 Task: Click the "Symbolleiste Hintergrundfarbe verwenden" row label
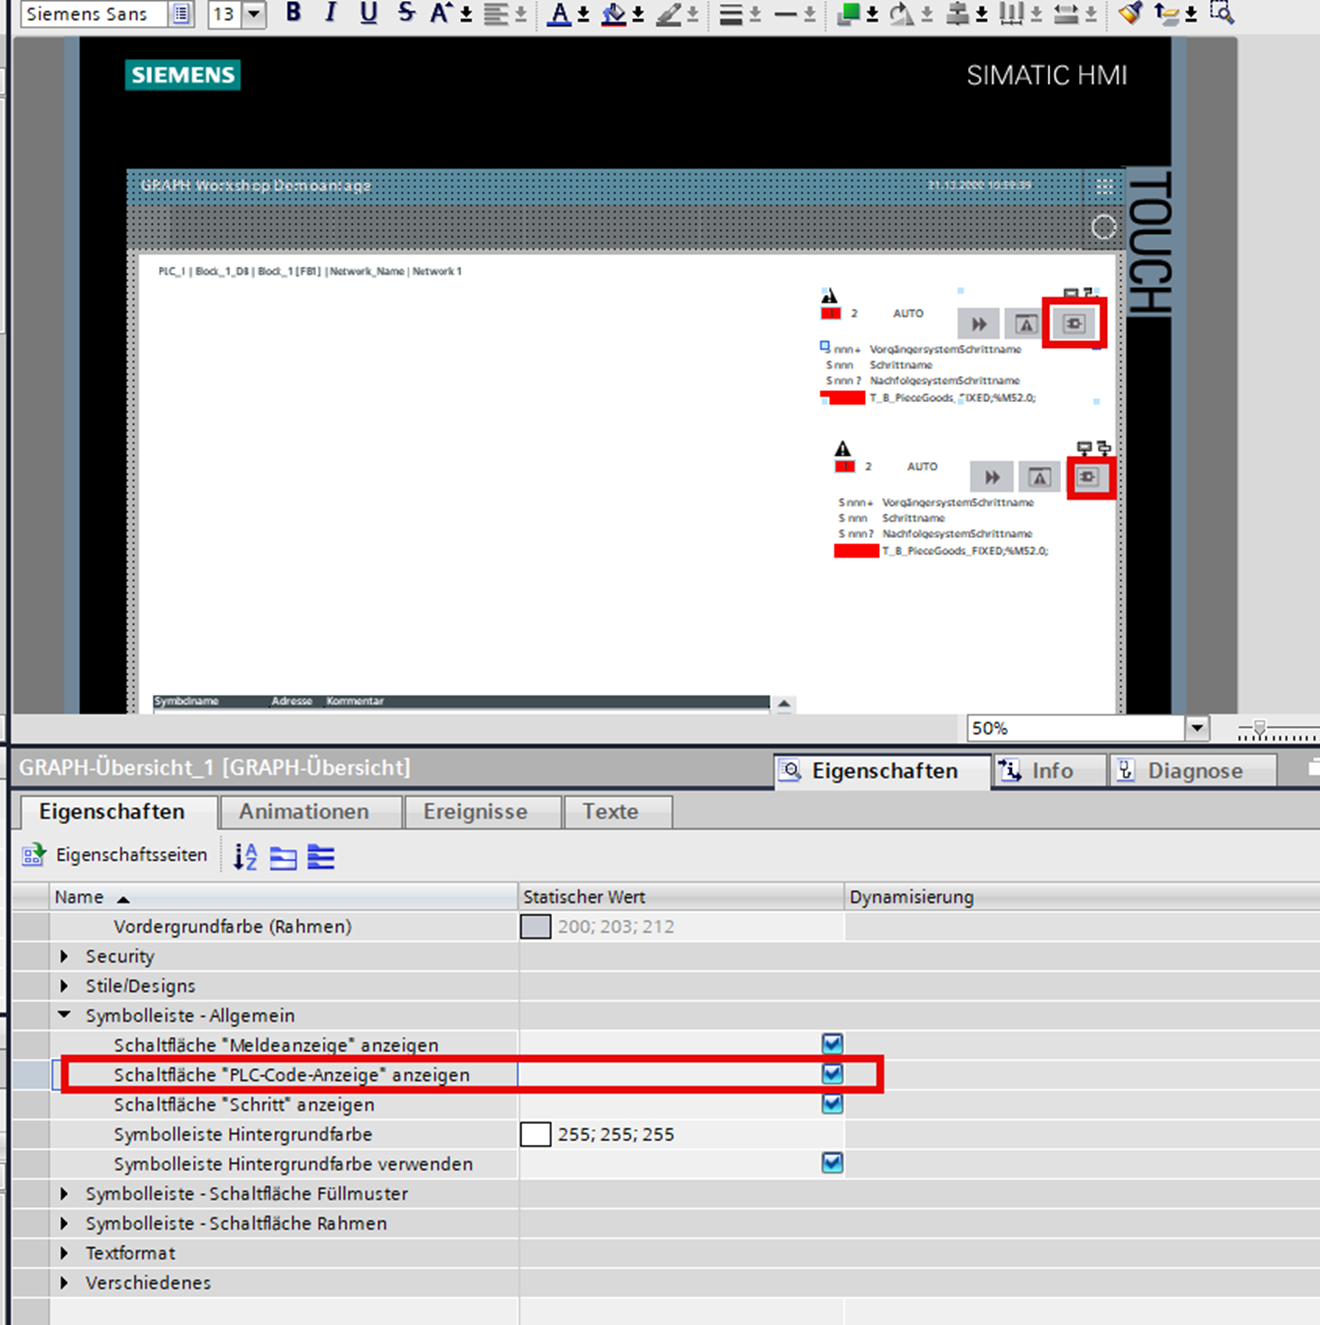[x=293, y=1164]
